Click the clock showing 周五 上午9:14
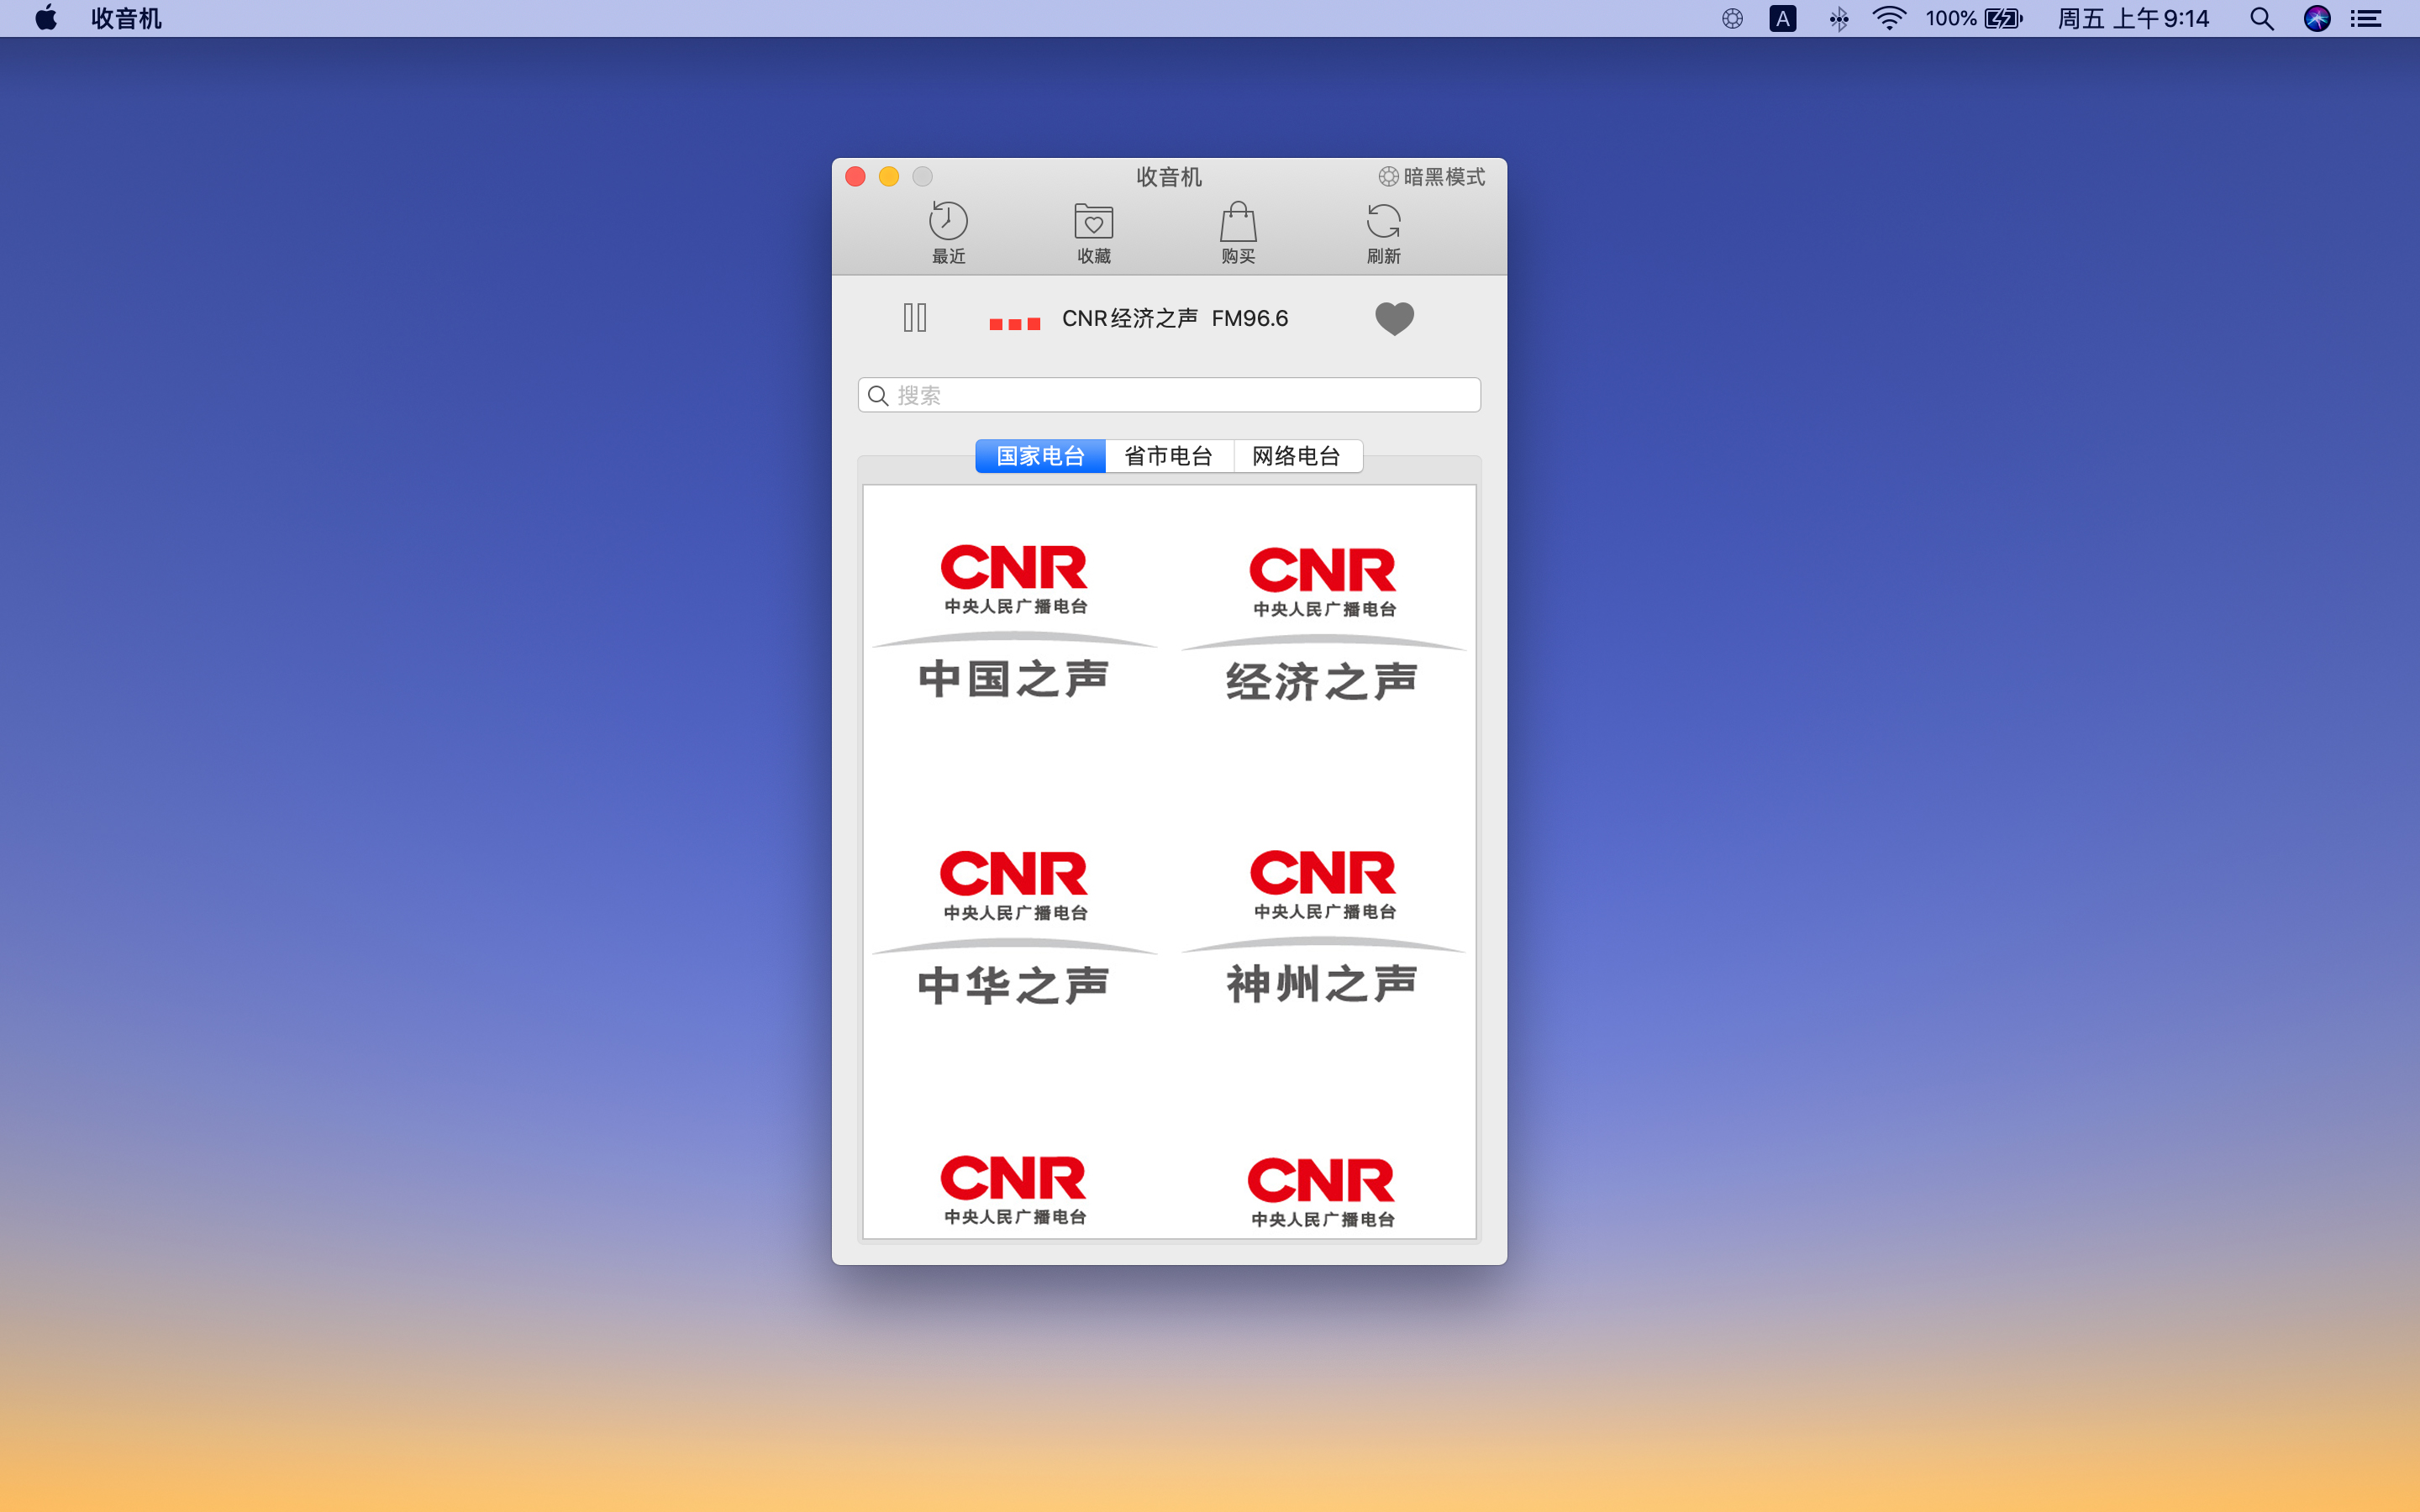The height and width of the screenshot is (1512, 2420). pos(2133,18)
